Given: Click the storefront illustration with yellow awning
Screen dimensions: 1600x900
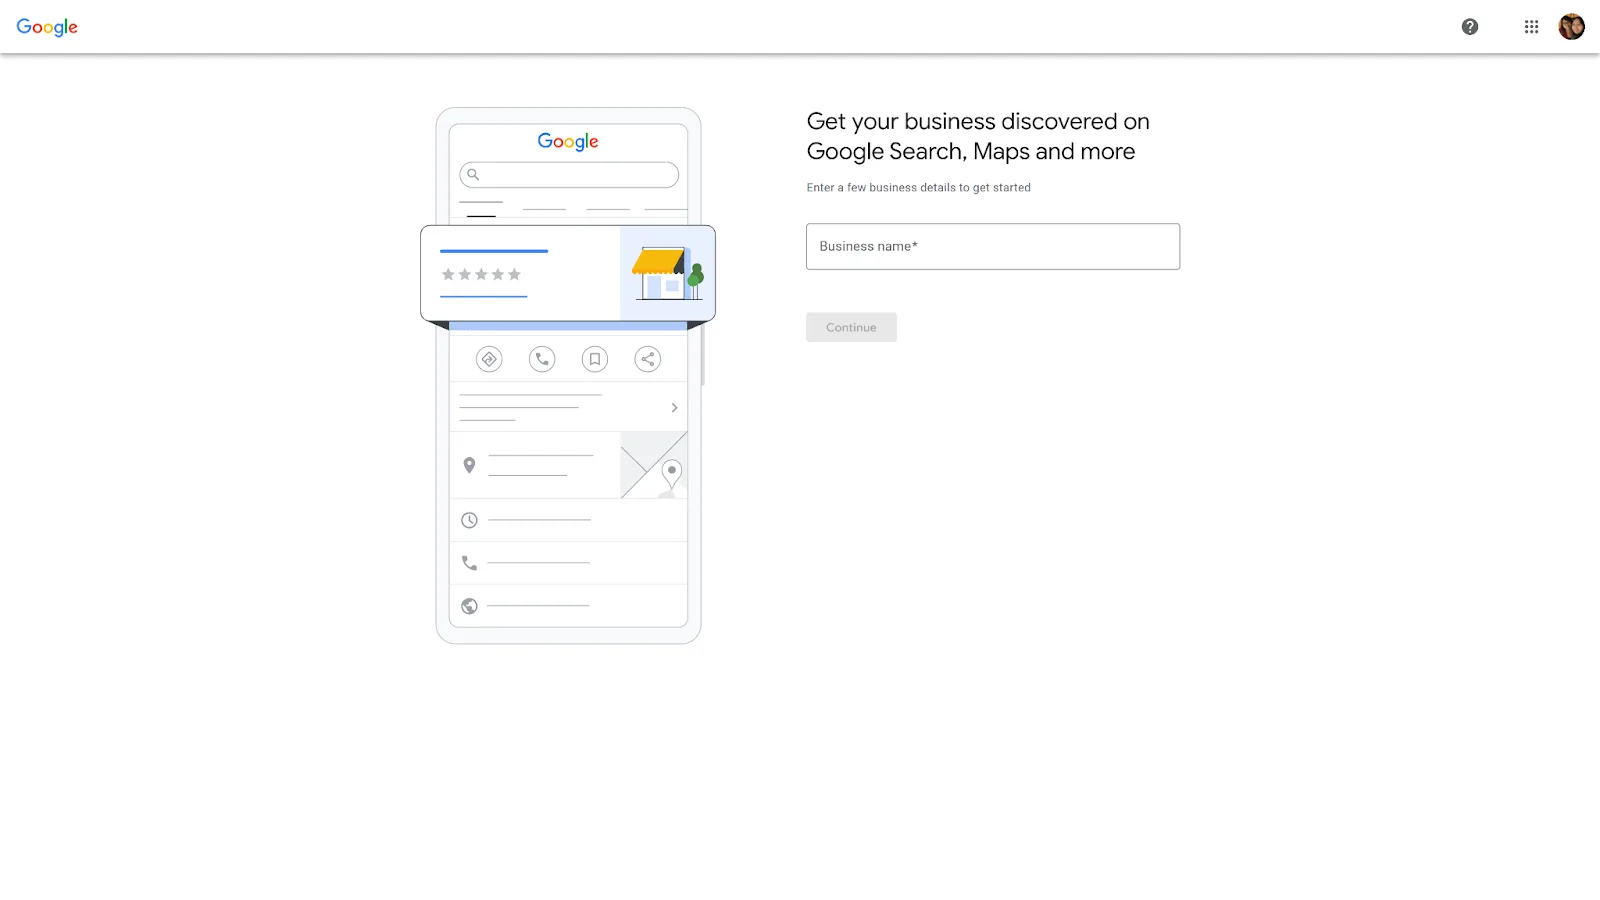Looking at the screenshot, I should (667, 273).
